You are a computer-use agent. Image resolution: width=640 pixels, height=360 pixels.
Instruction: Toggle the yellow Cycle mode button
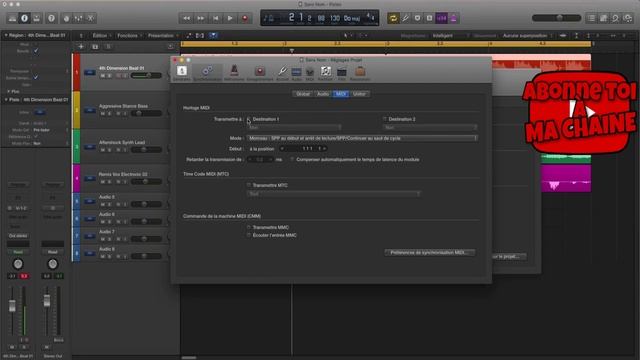tap(393, 18)
